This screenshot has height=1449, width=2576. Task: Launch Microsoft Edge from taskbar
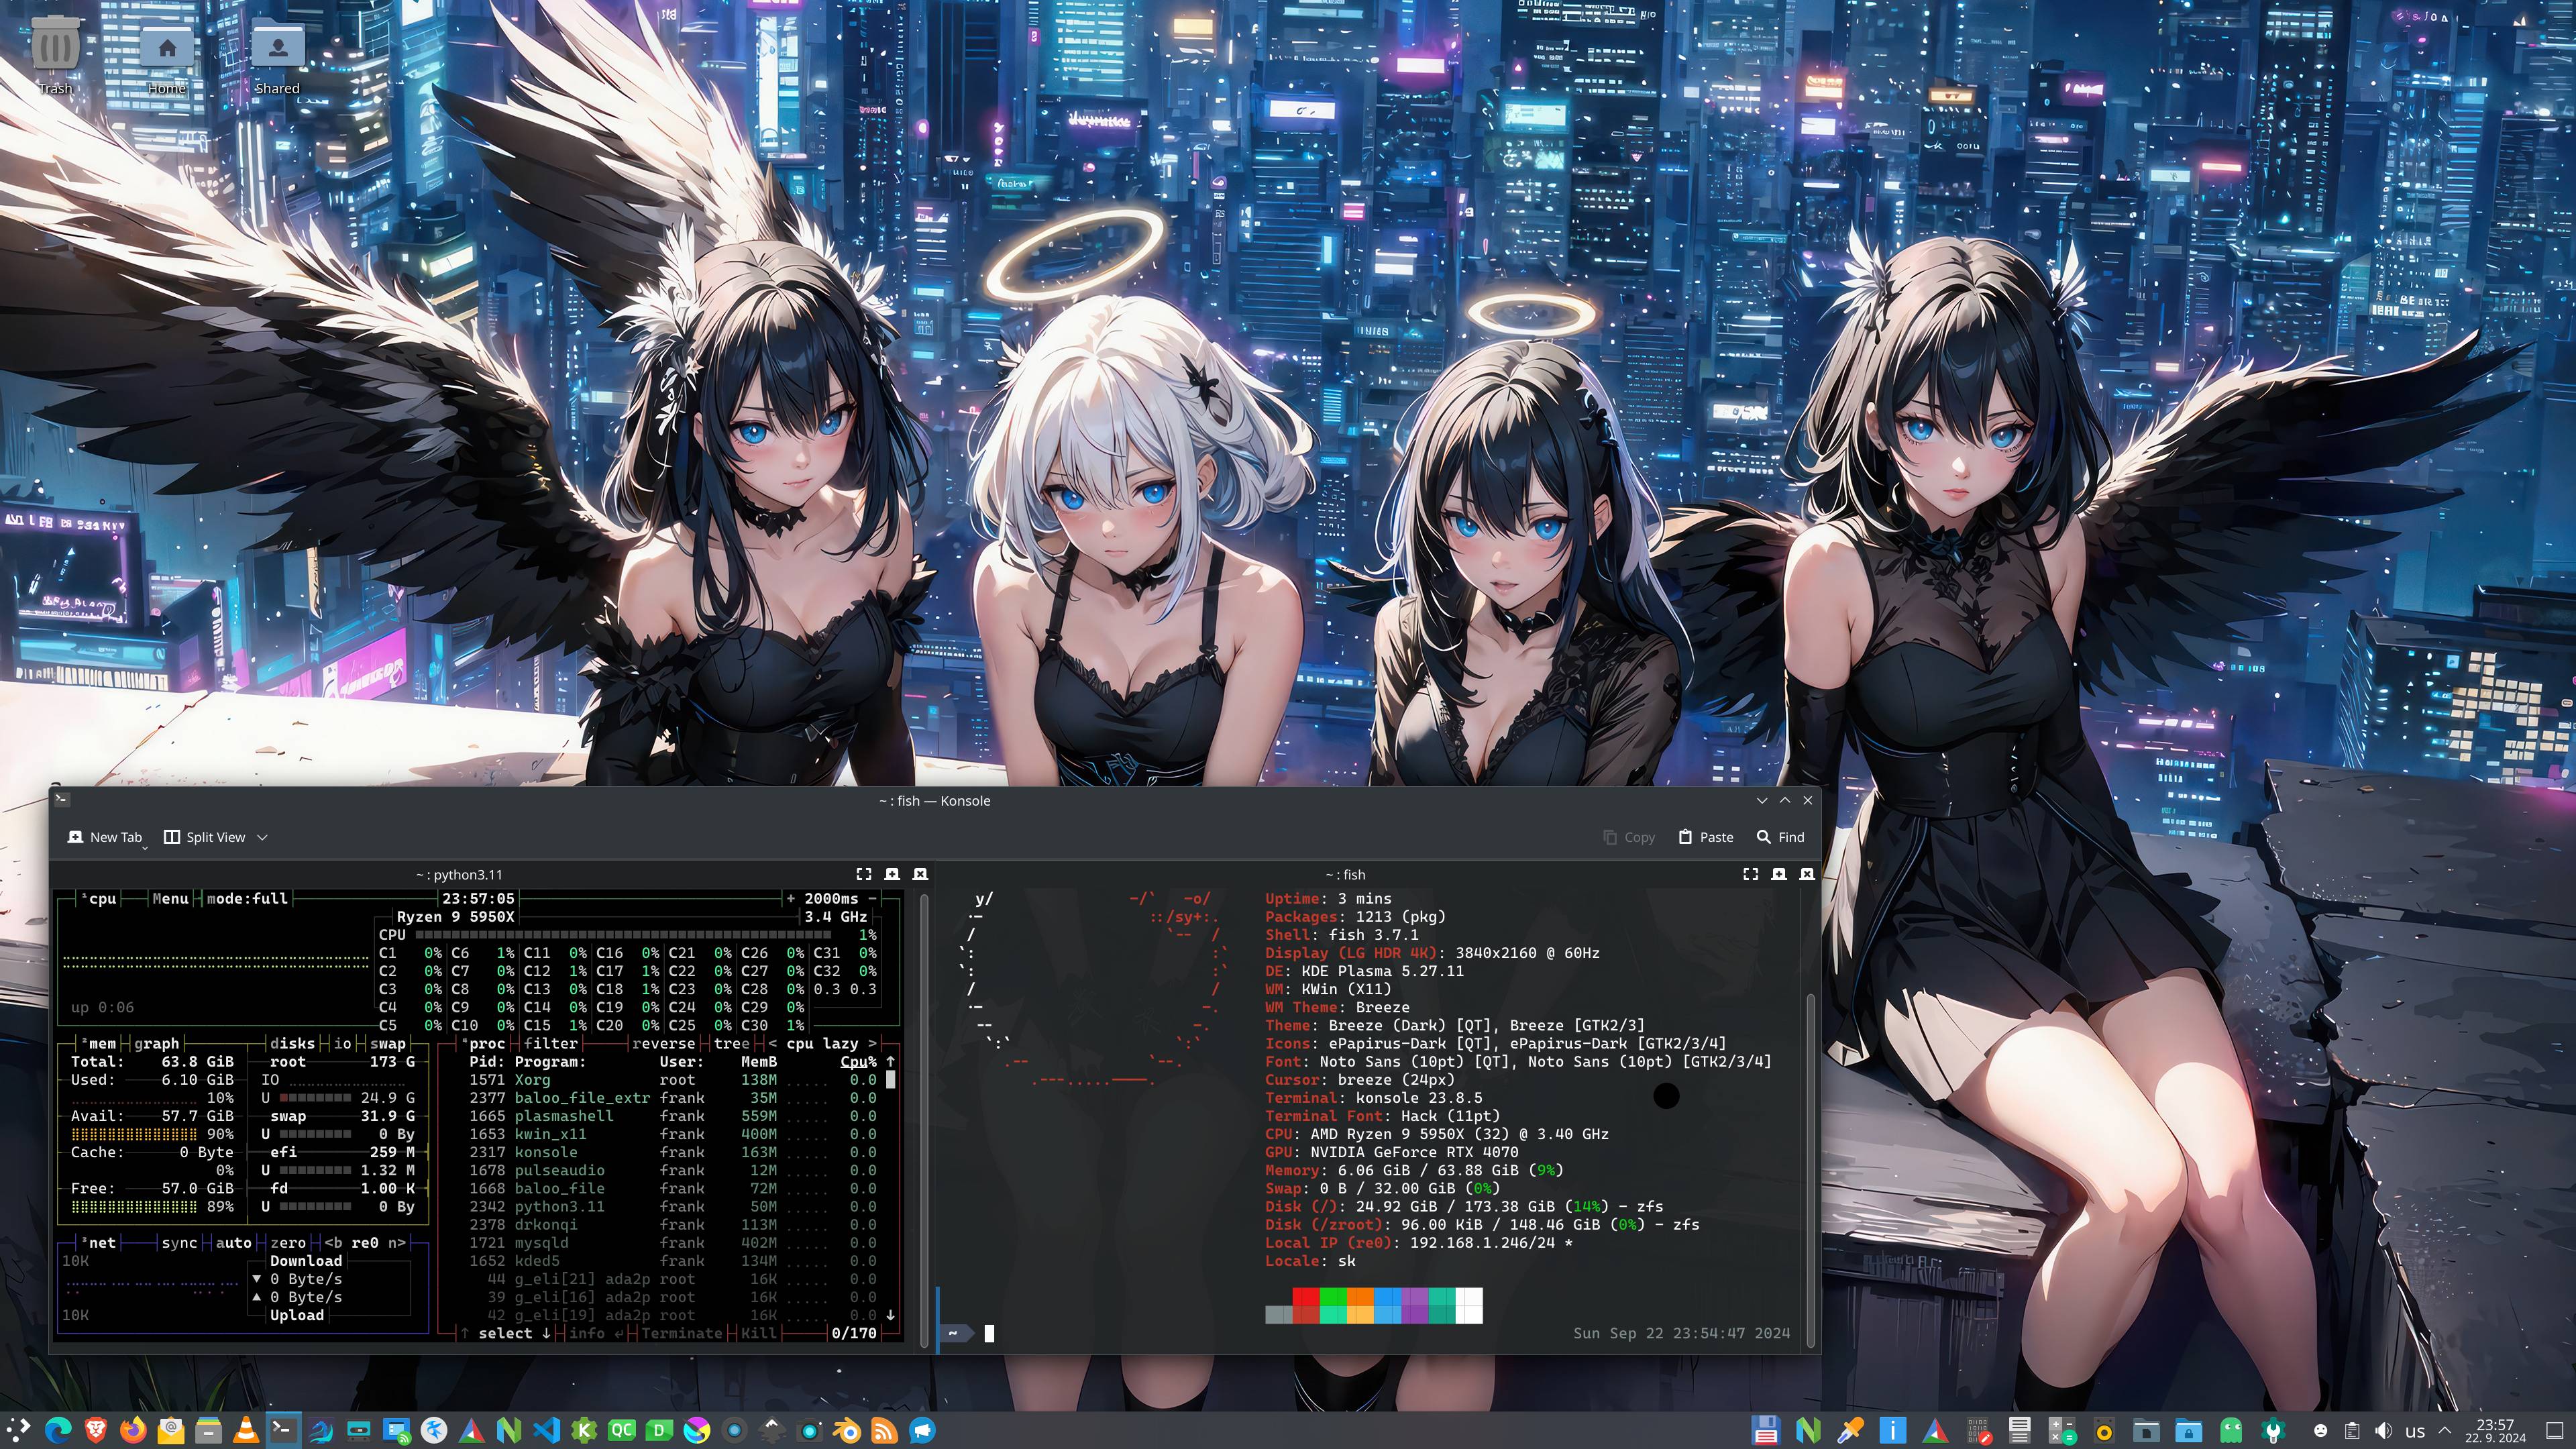pyautogui.click(x=58, y=1430)
